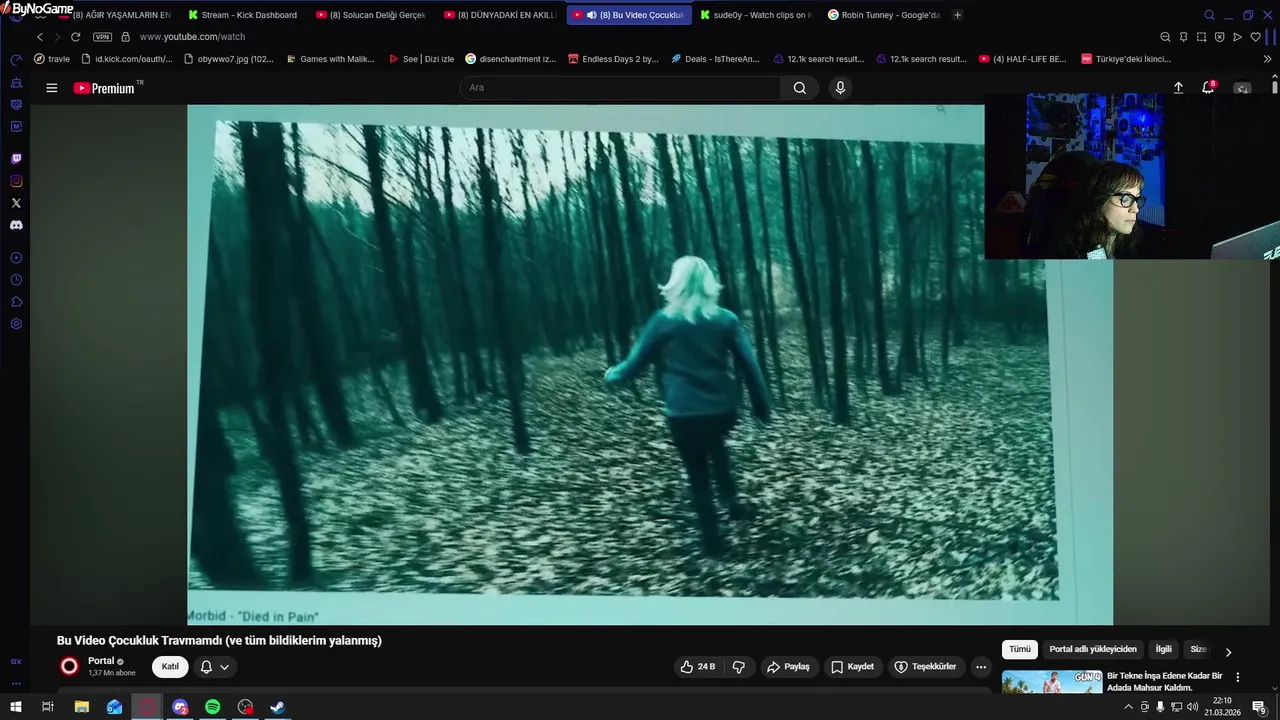
Task: Click the address bar www.youtube.com/watch
Action: coord(192,37)
